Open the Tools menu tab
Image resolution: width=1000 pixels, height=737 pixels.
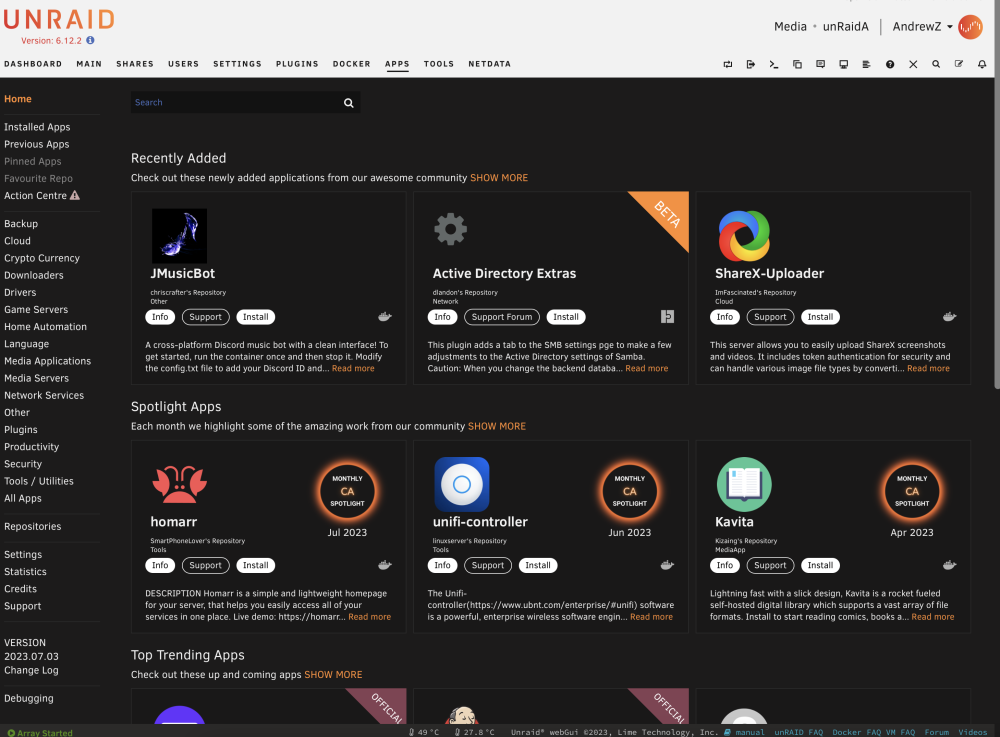point(439,64)
